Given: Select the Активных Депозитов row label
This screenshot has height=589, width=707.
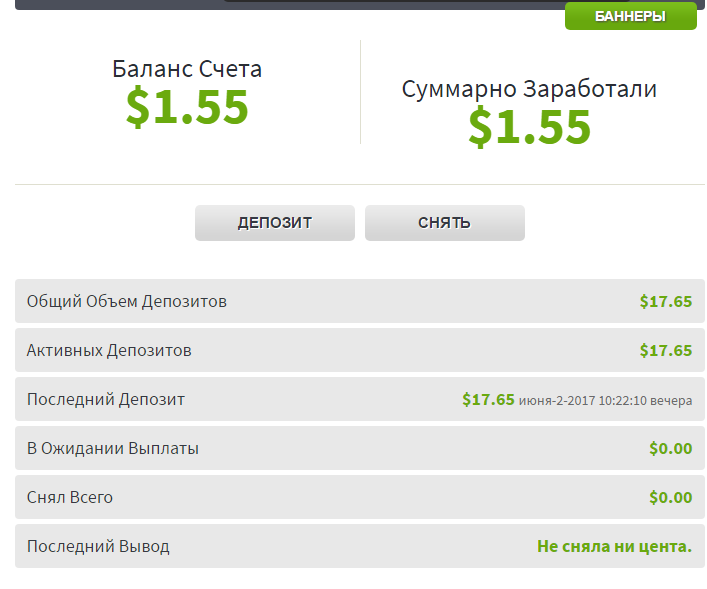Looking at the screenshot, I should click(x=109, y=350).
